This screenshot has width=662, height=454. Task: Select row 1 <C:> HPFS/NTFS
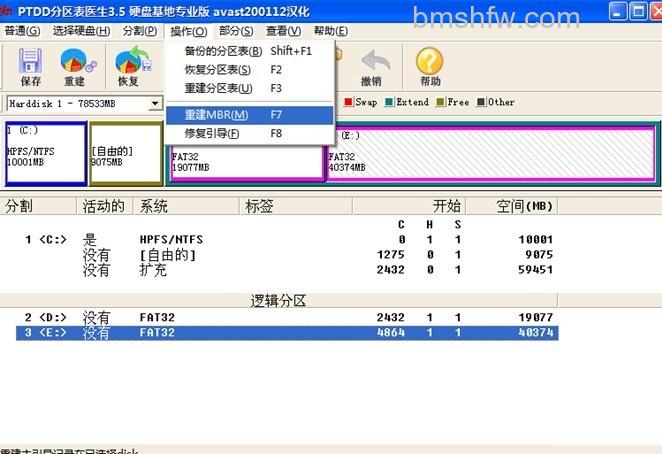tap(287, 239)
